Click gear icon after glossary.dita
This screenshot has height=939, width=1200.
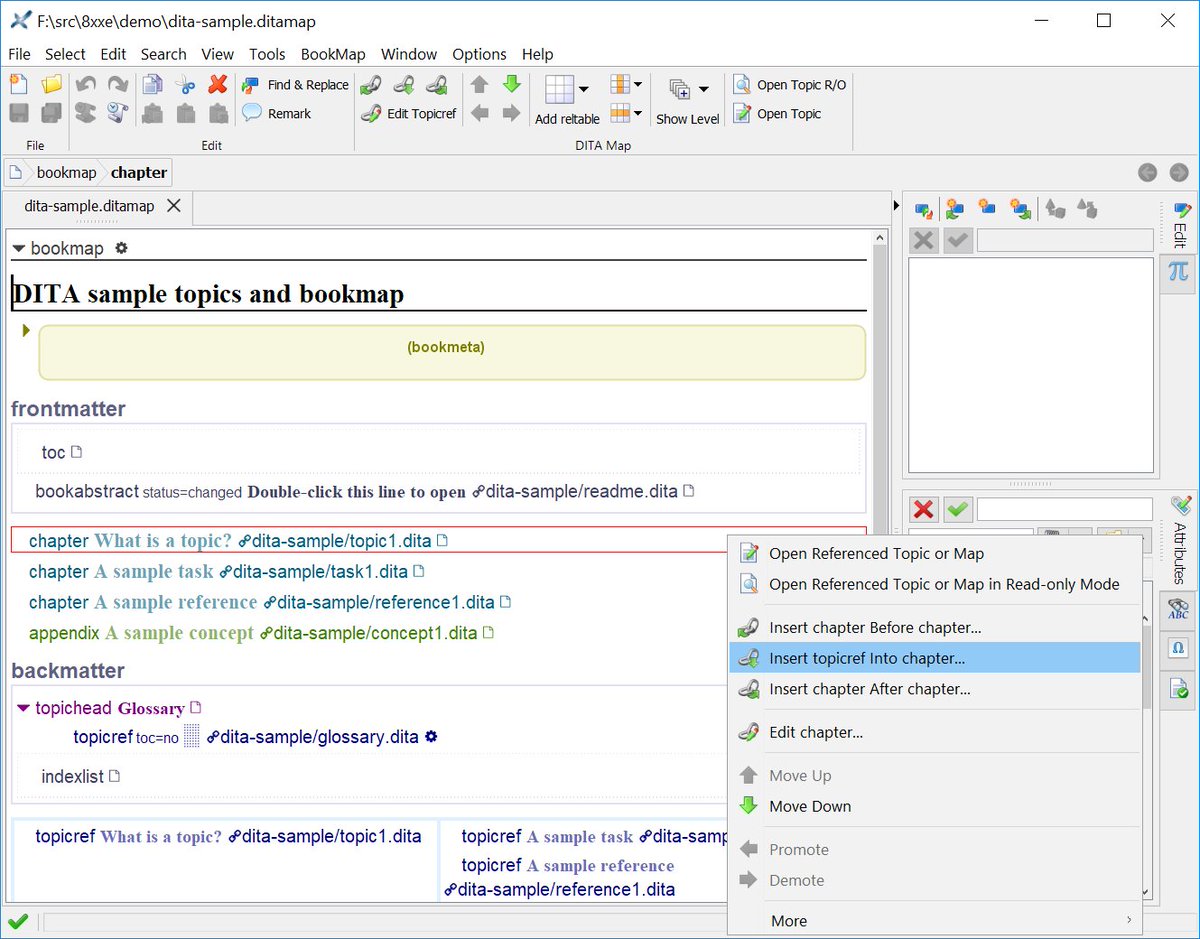tap(431, 737)
